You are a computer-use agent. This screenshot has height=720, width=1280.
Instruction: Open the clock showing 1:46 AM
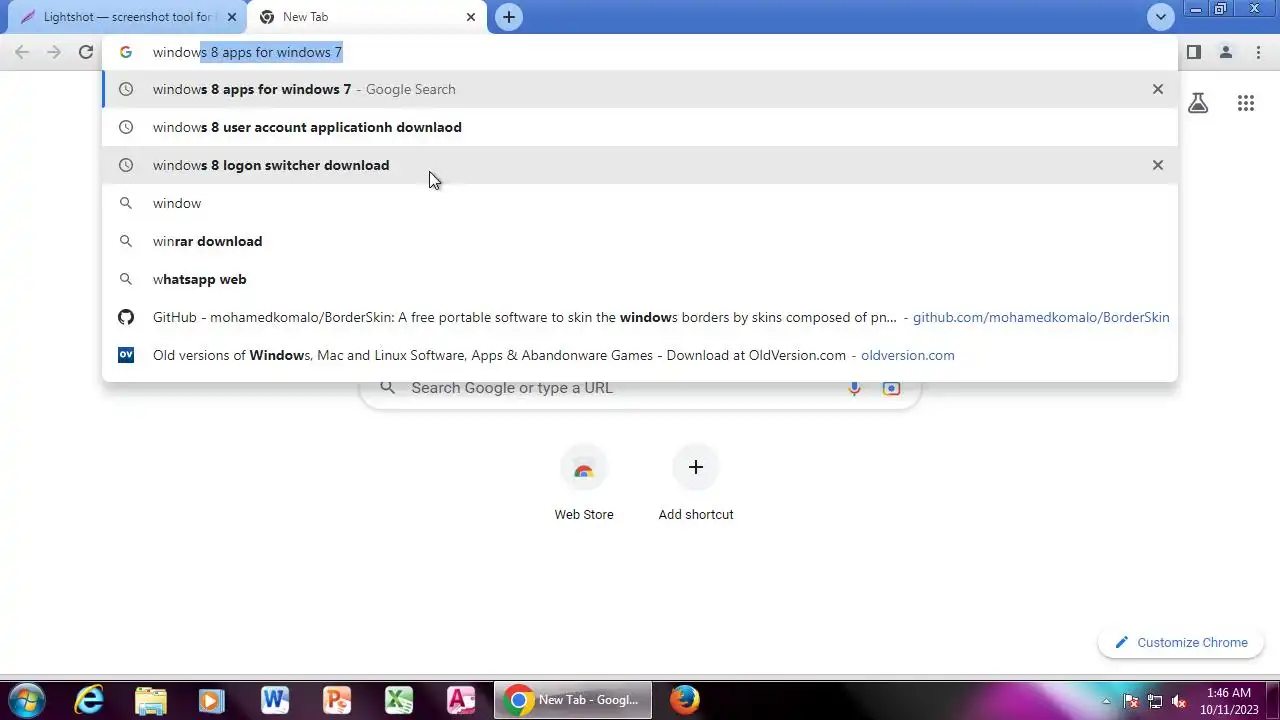(1228, 701)
